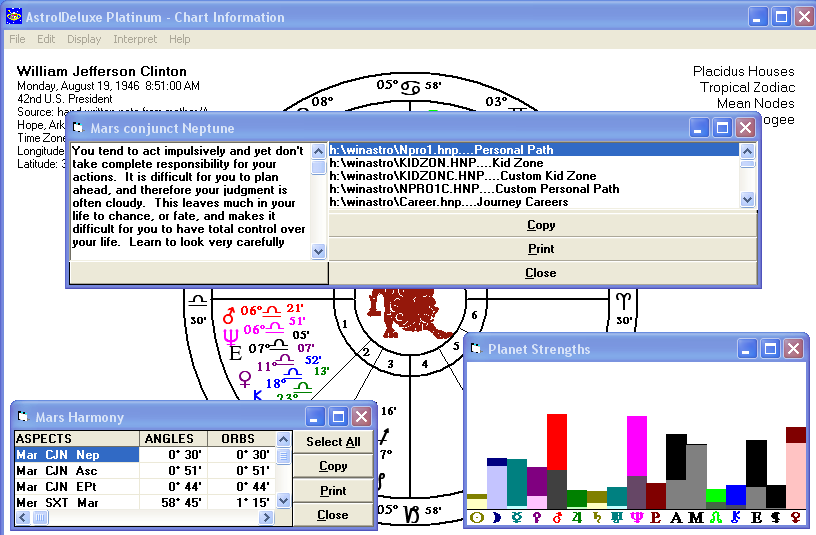Open the Interpret menu

[x=135, y=39]
